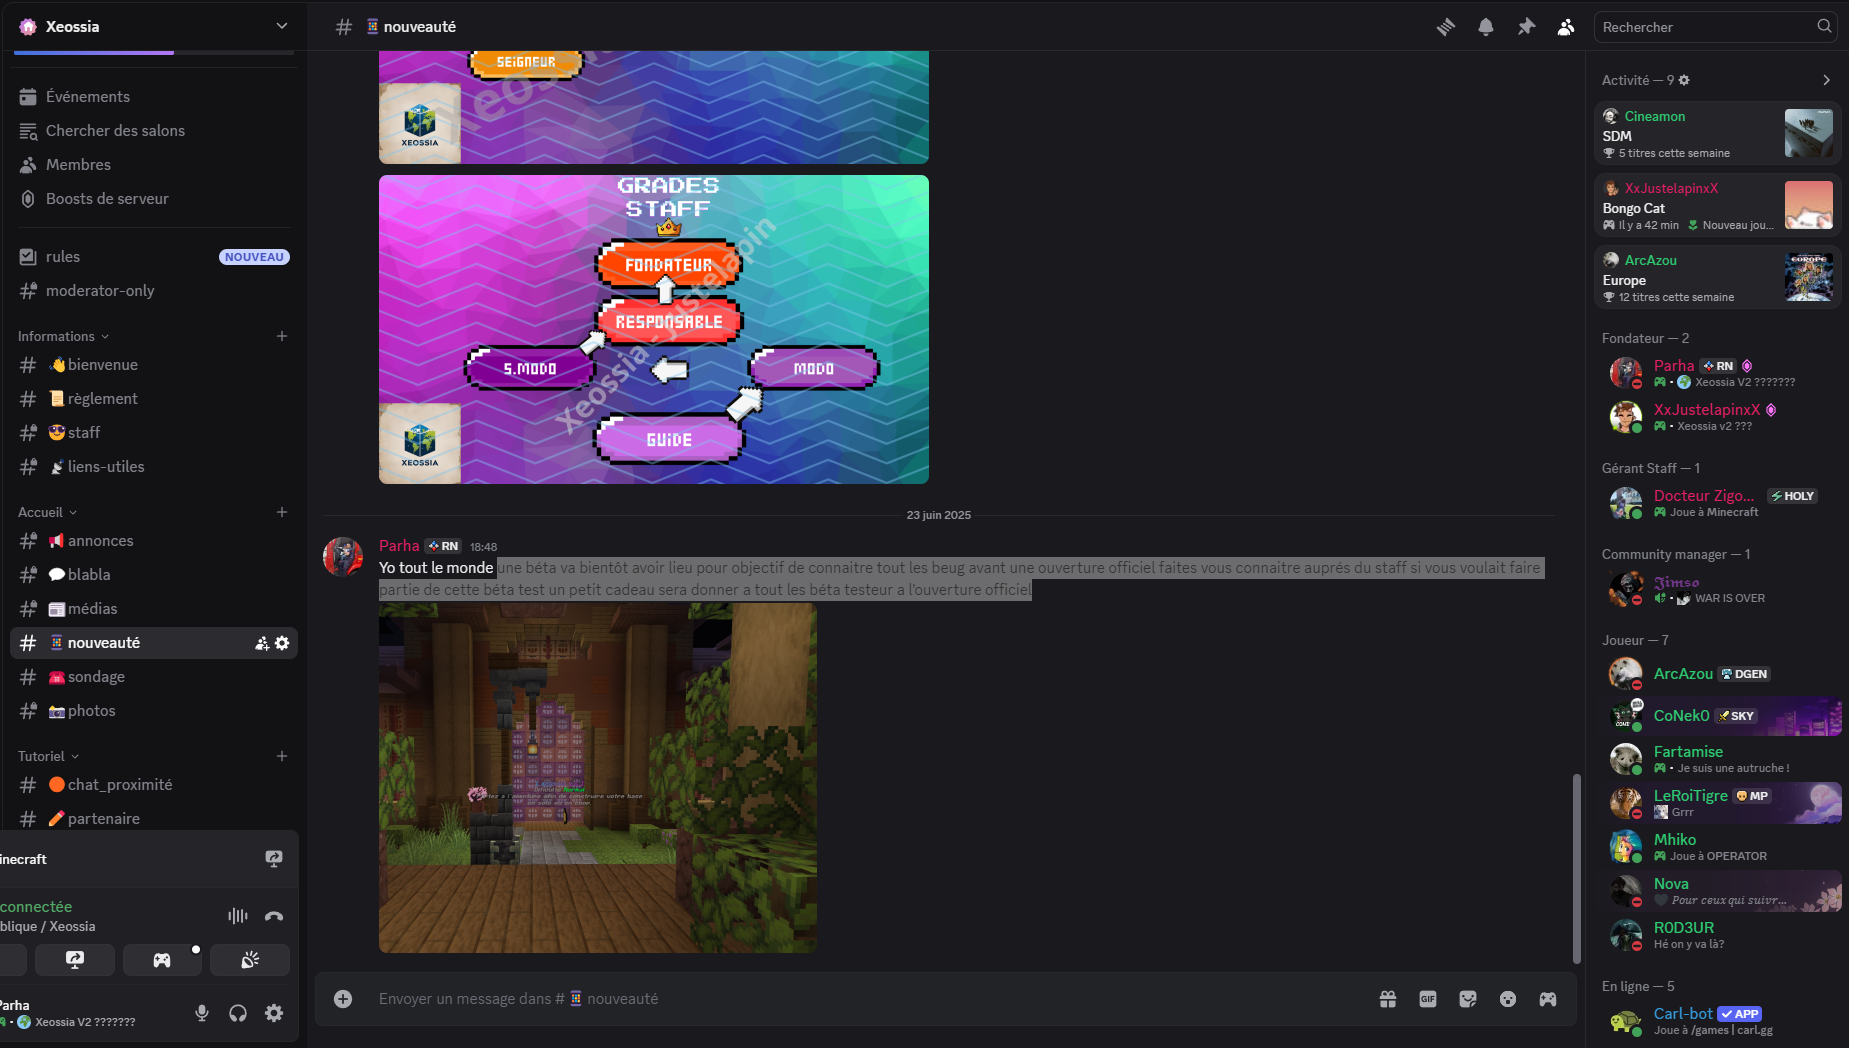Open the sticker picker
The width and height of the screenshot is (1849, 1048).
[1468, 999]
